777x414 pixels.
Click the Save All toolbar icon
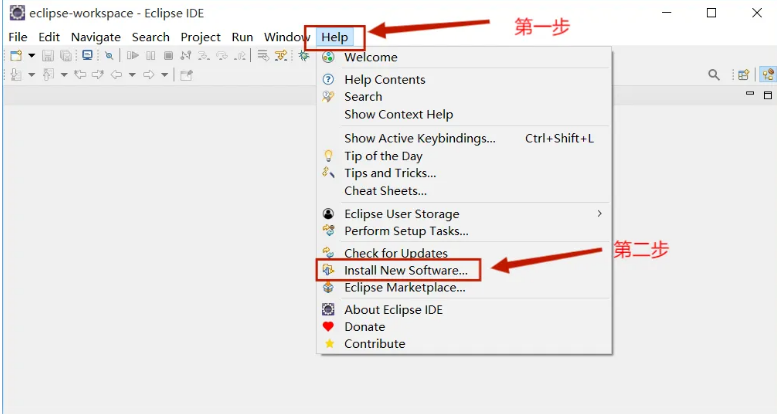[66, 56]
